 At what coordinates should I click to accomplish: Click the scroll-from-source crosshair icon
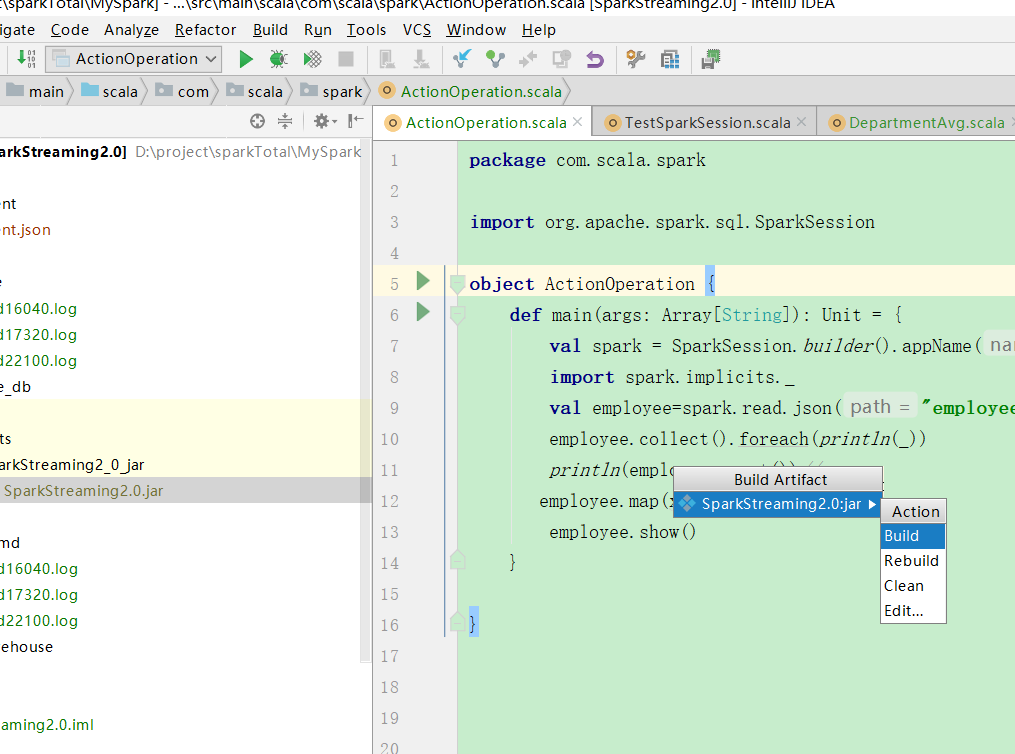tap(258, 121)
